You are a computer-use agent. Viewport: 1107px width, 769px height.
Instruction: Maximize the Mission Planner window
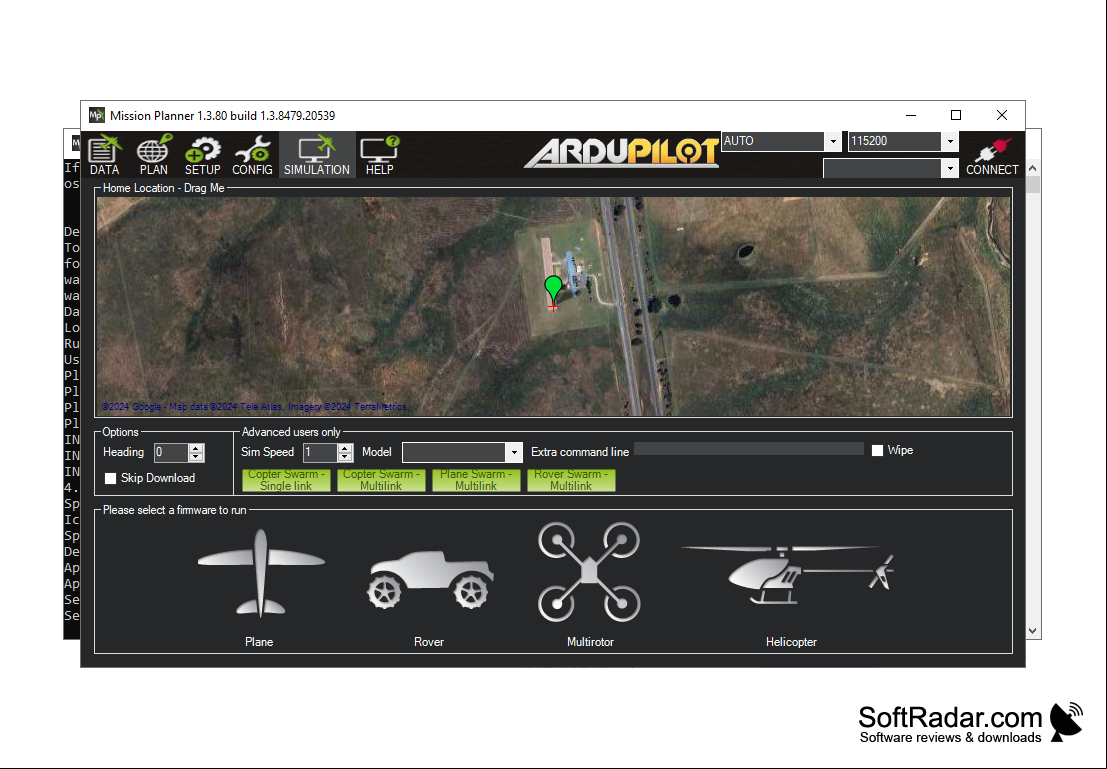[956, 115]
